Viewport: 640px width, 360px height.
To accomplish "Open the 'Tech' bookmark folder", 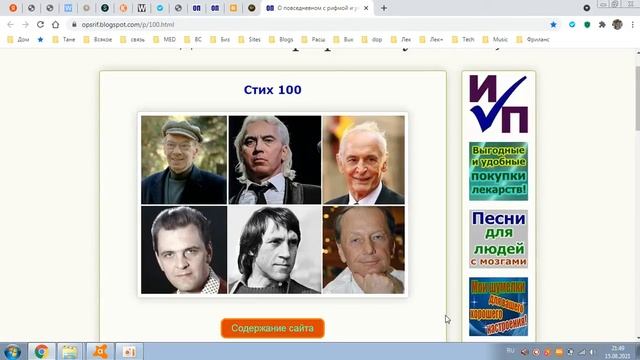I will 464,40.
